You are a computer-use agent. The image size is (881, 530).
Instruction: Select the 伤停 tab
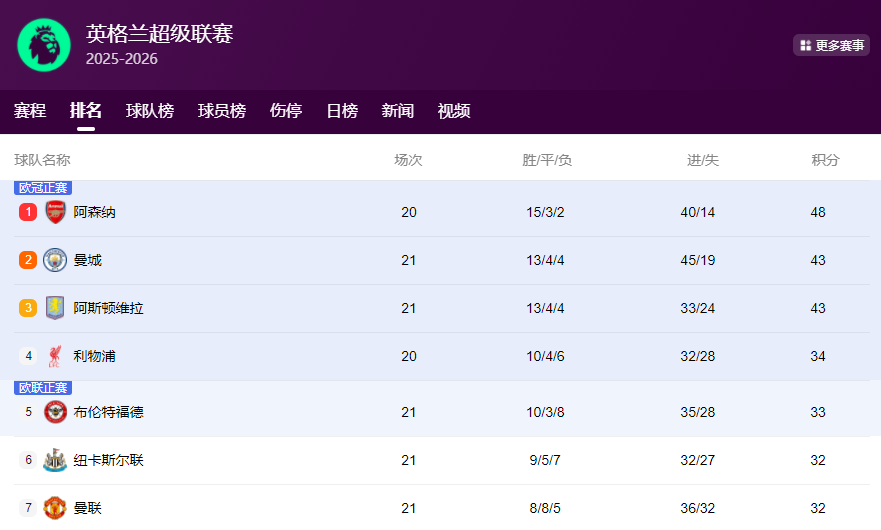(286, 111)
